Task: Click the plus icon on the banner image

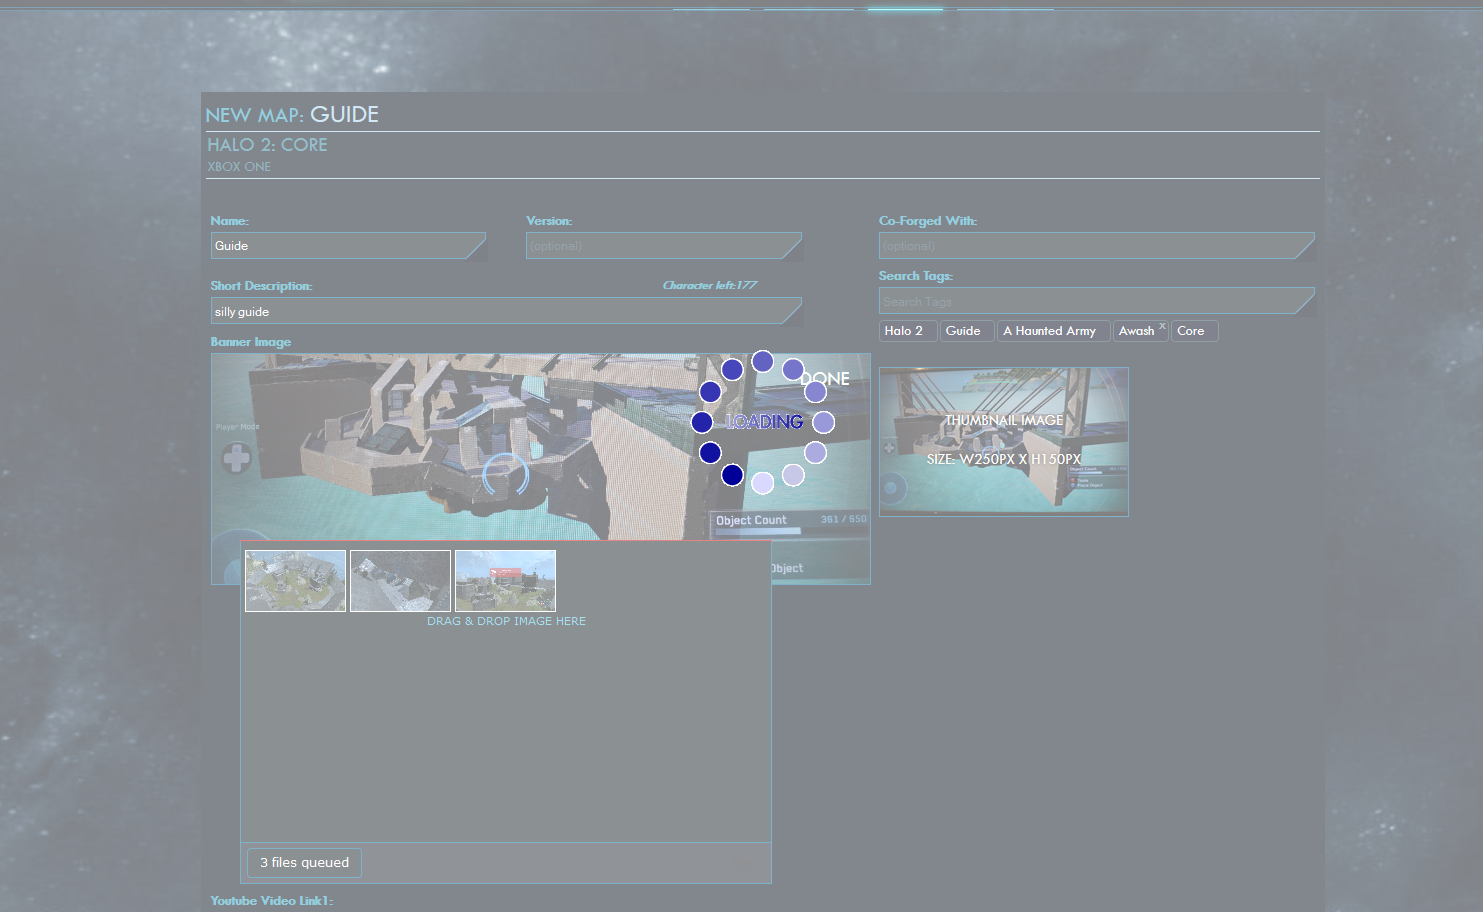Action: click(237, 459)
